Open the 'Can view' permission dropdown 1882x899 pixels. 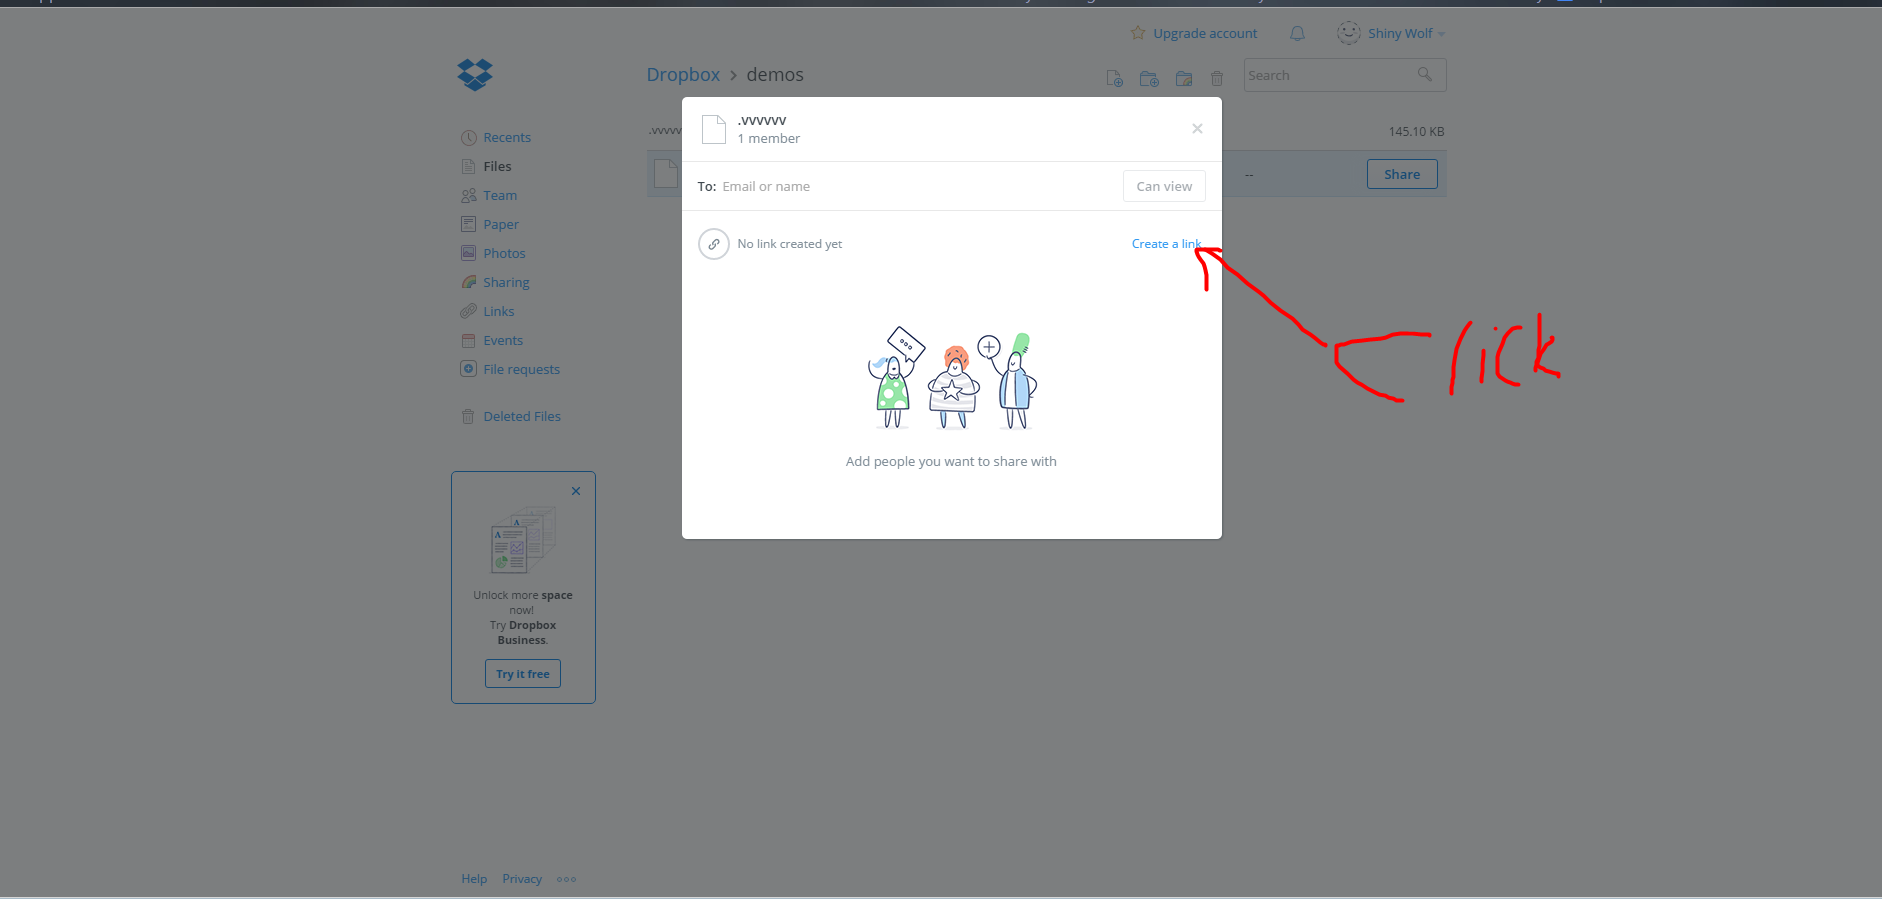tap(1164, 187)
